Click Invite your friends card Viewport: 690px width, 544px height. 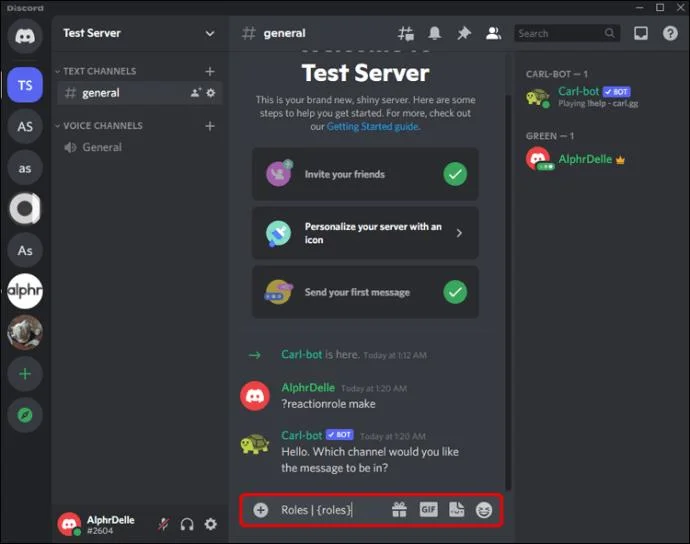(x=365, y=174)
